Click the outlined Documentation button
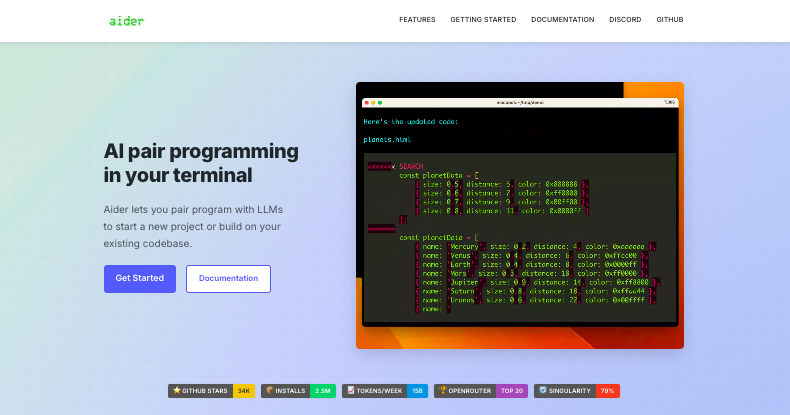Screen dimensions: 790x415 point(228,279)
